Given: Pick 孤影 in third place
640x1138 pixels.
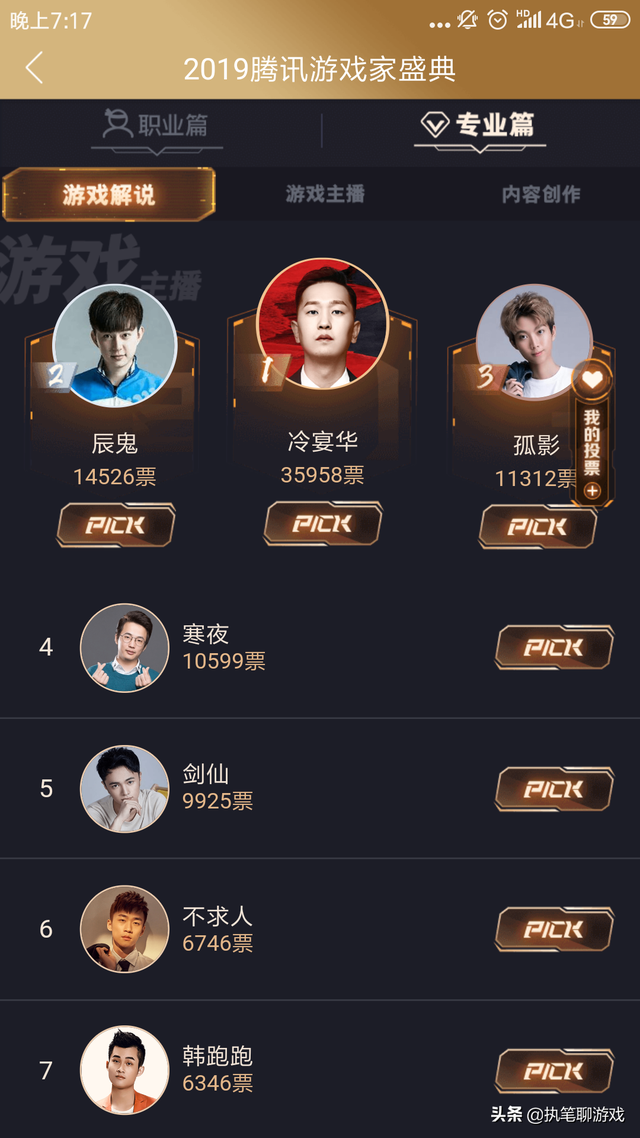Looking at the screenshot, I should tap(538, 526).
